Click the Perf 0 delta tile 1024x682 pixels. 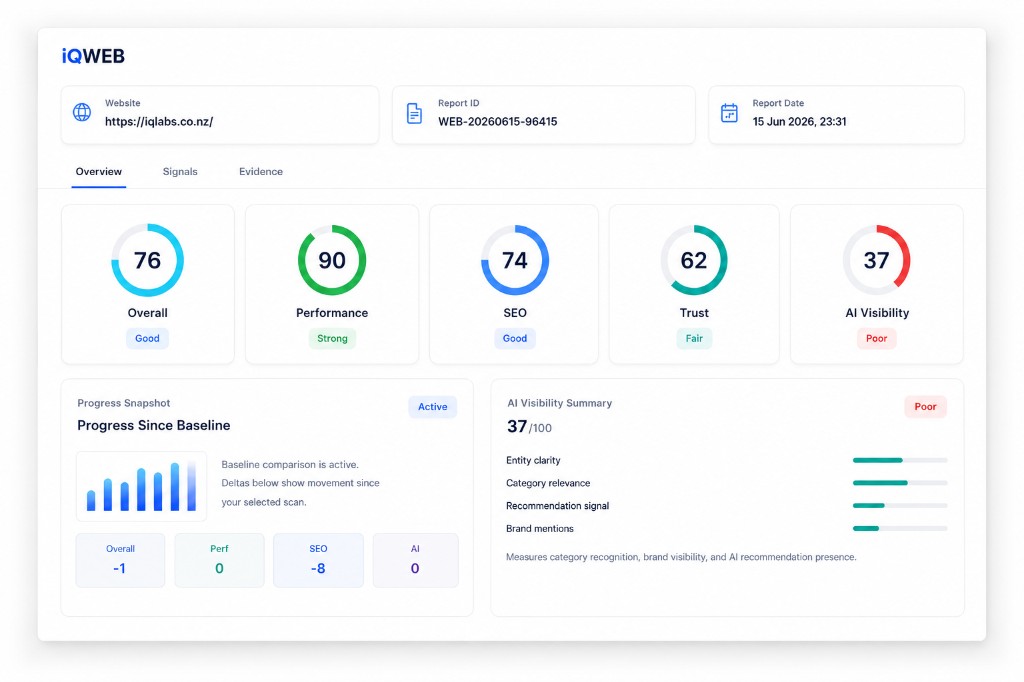tap(219, 560)
